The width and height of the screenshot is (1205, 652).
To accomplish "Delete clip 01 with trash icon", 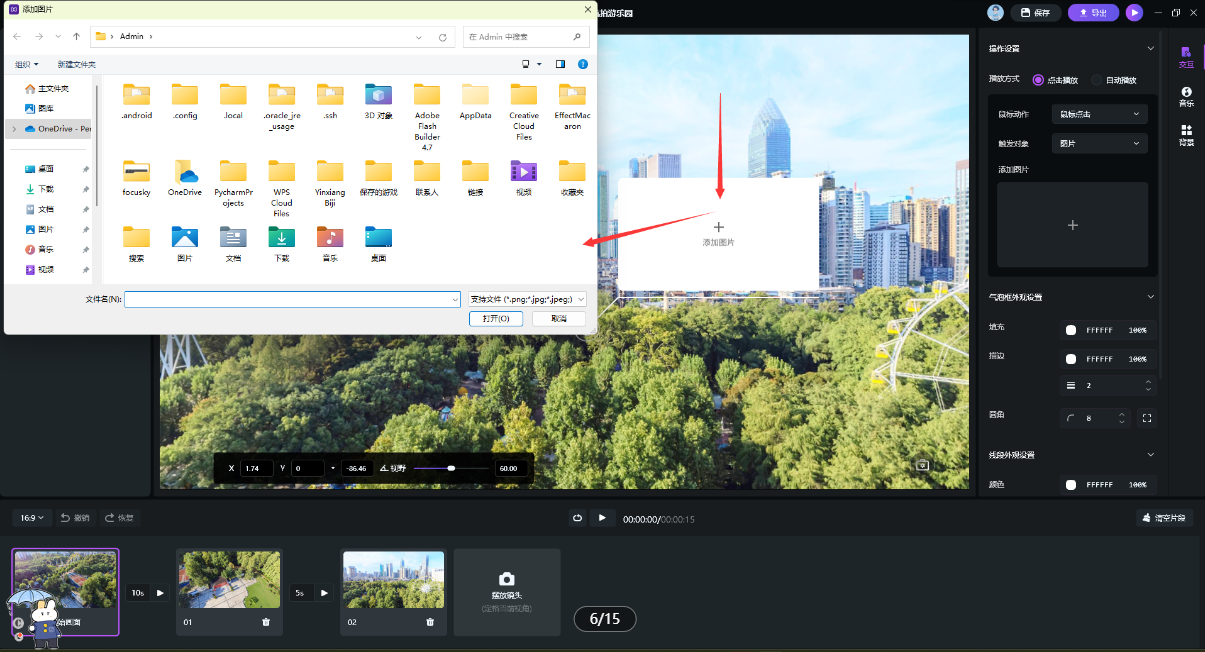I will (266, 622).
